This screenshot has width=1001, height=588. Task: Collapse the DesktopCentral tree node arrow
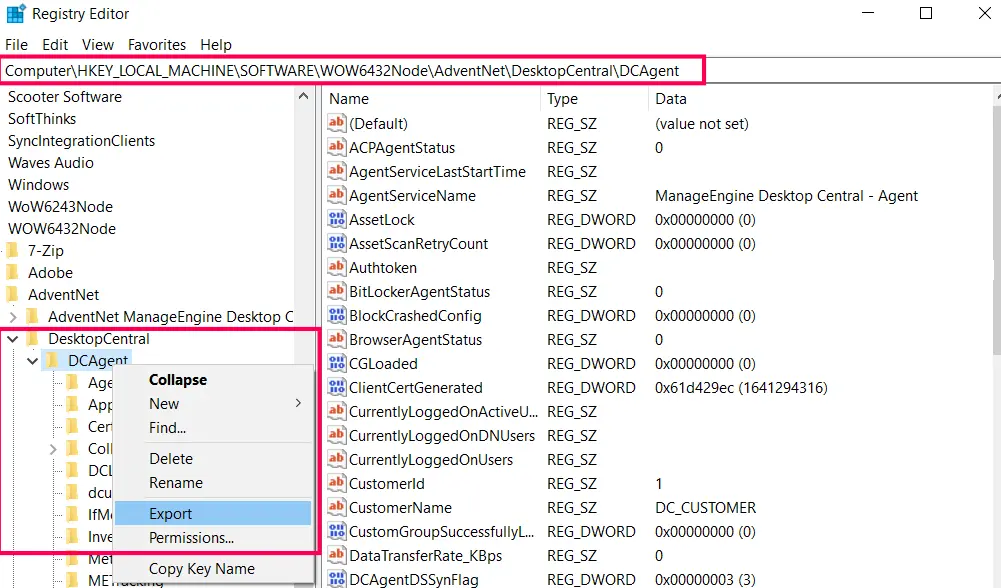point(12,339)
